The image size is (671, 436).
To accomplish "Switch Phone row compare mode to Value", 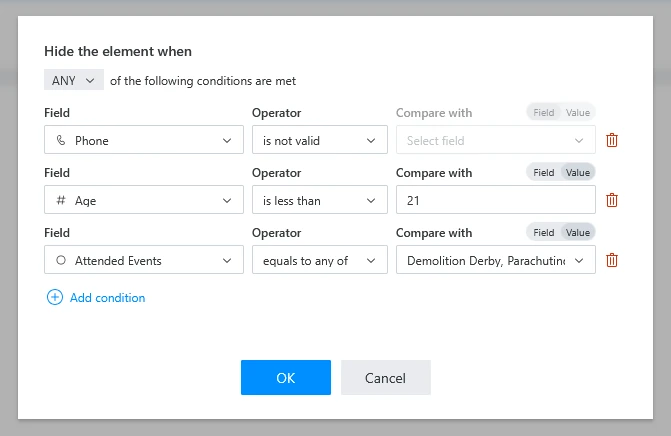I will click(x=578, y=113).
